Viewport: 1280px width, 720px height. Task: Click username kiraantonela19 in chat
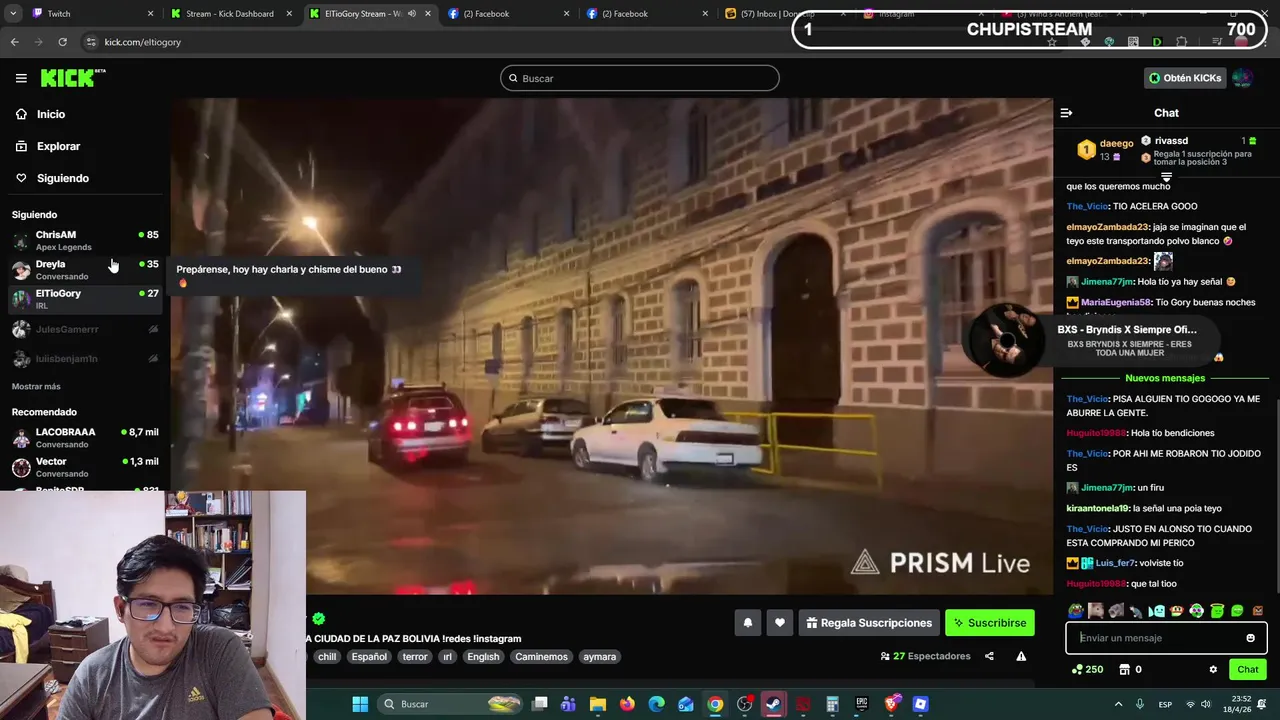tap(1097, 508)
